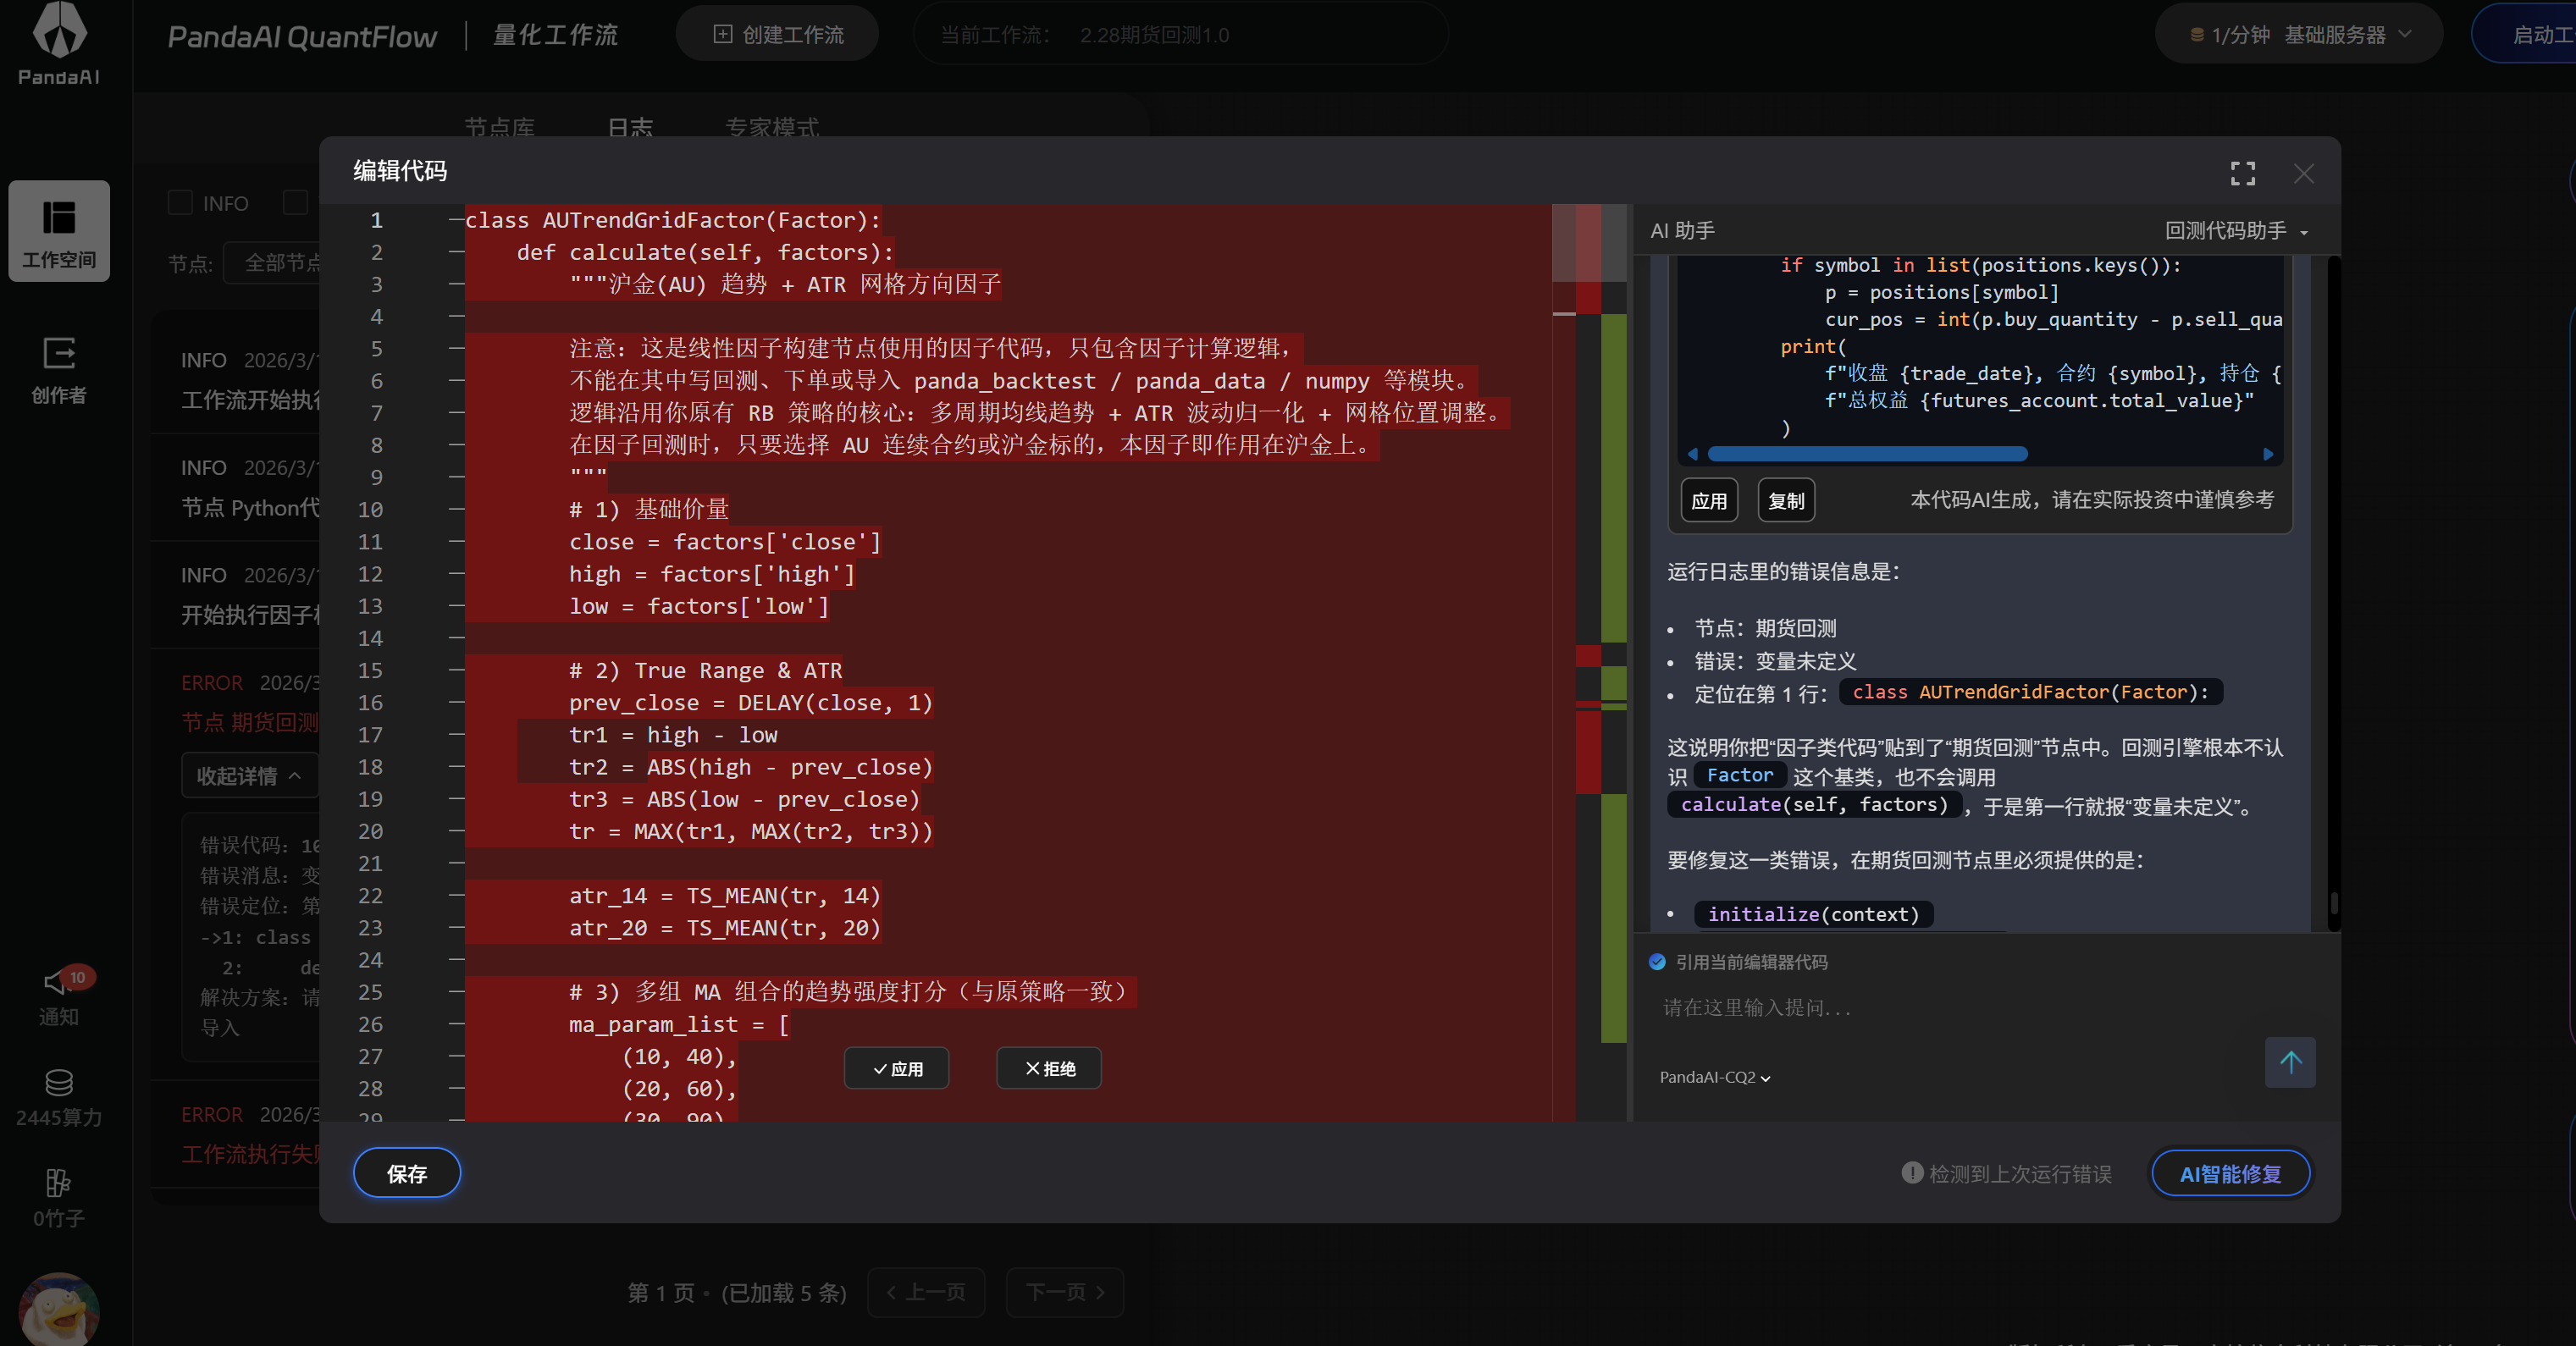
Task: Click the 创建工作流 button
Action: 777,35
